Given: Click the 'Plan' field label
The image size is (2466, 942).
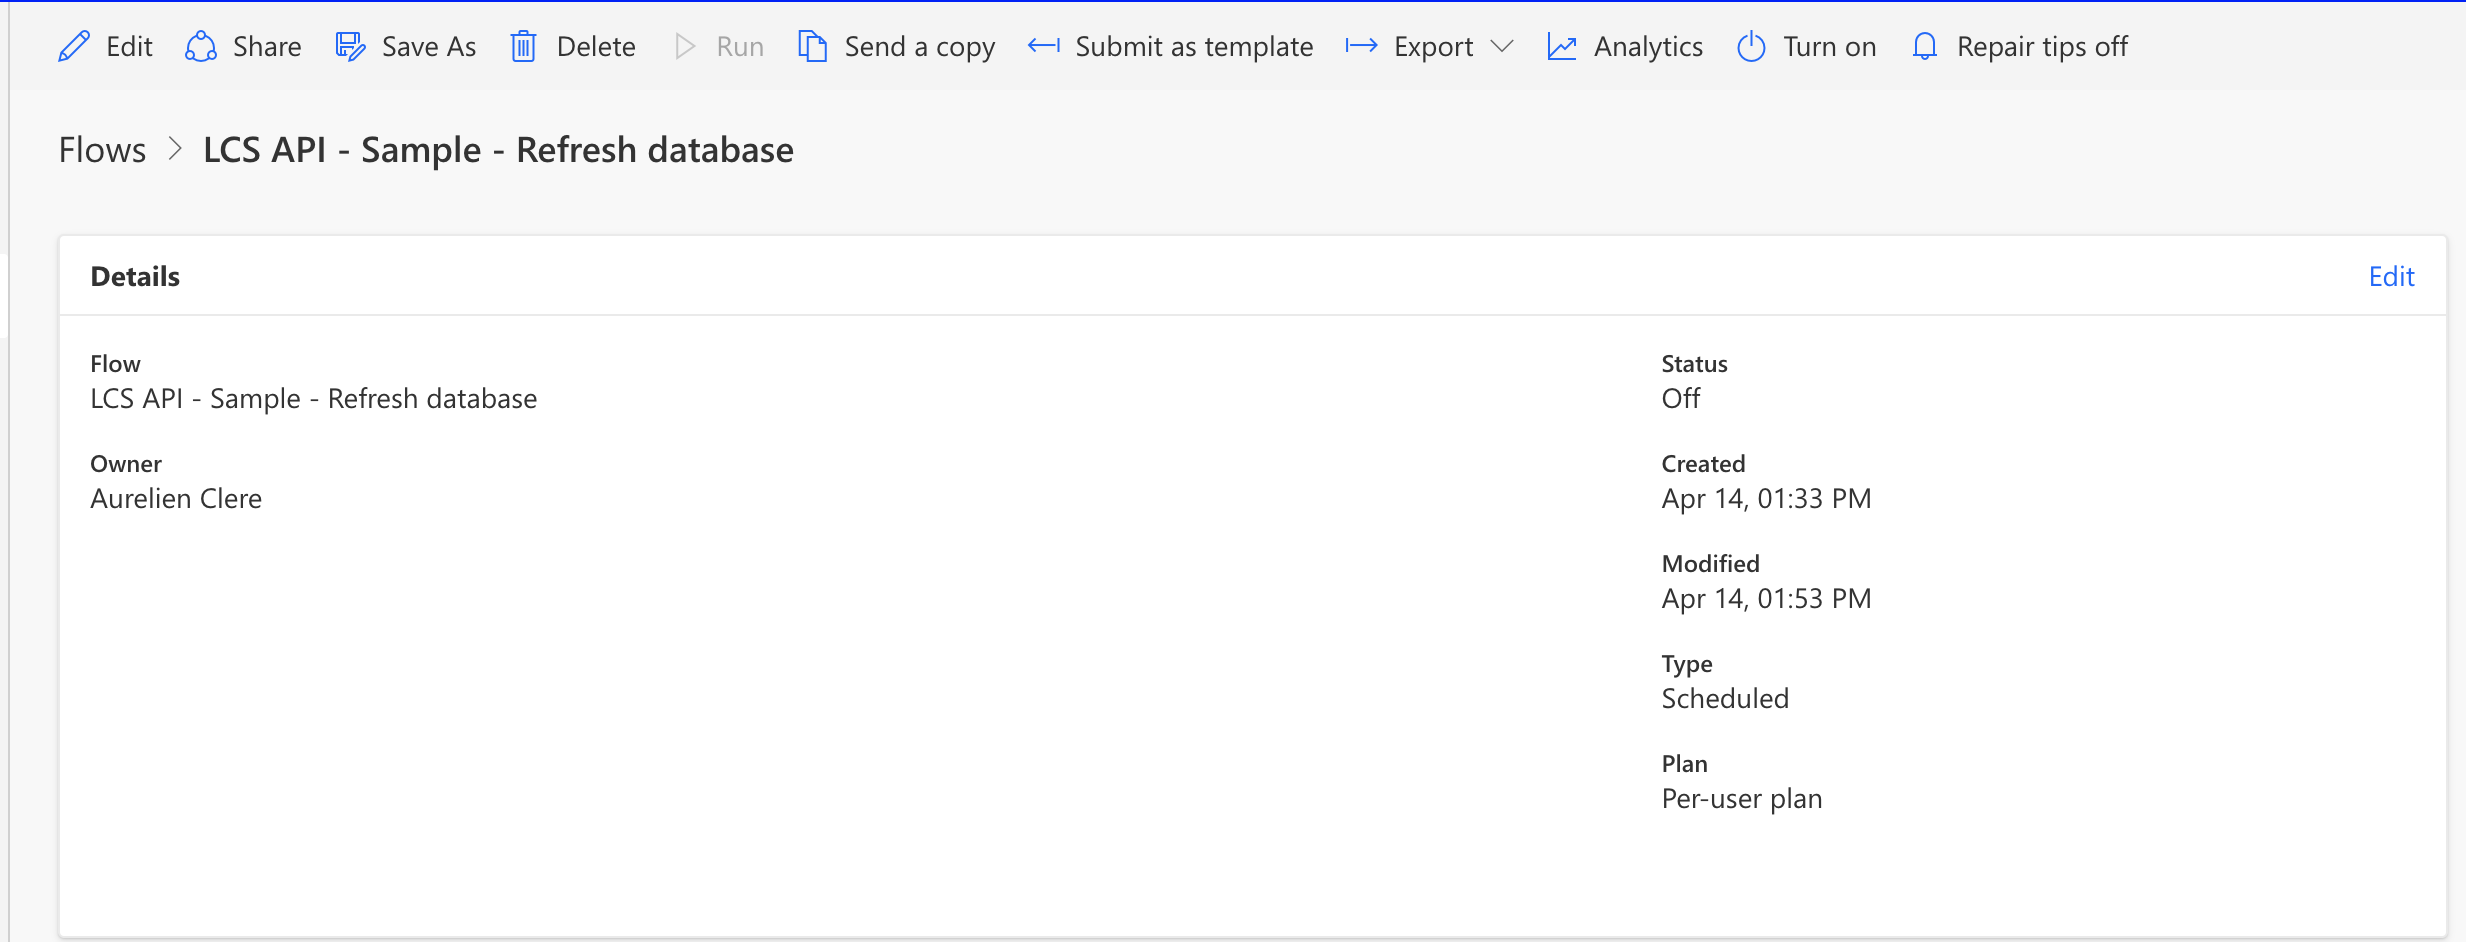Looking at the screenshot, I should click(1684, 764).
